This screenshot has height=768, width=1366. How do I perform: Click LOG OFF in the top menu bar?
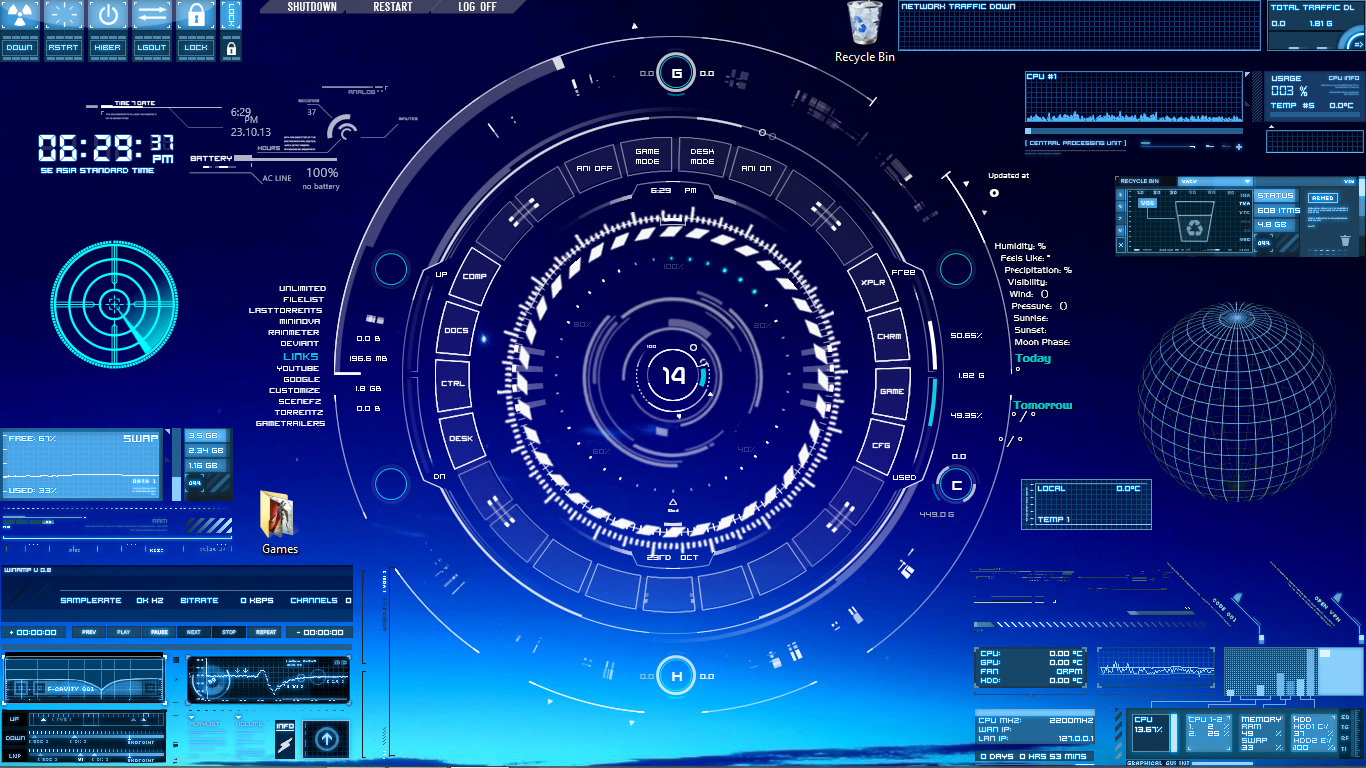[x=480, y=5]
